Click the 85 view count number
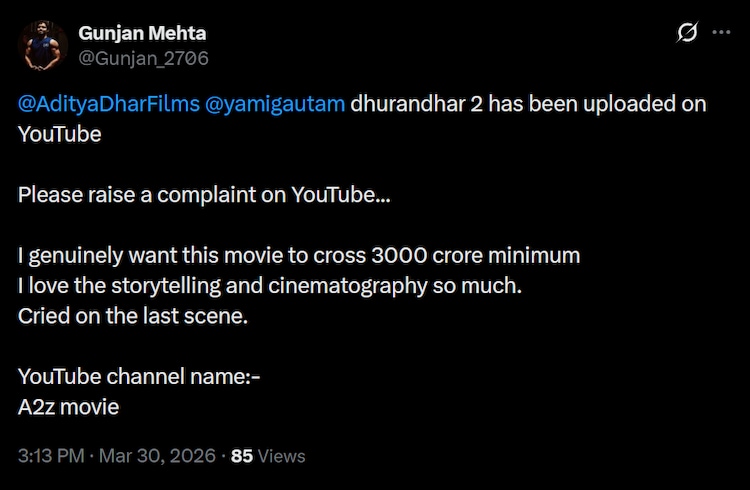Viewport: 750px width, 490px height. [241, 456]
